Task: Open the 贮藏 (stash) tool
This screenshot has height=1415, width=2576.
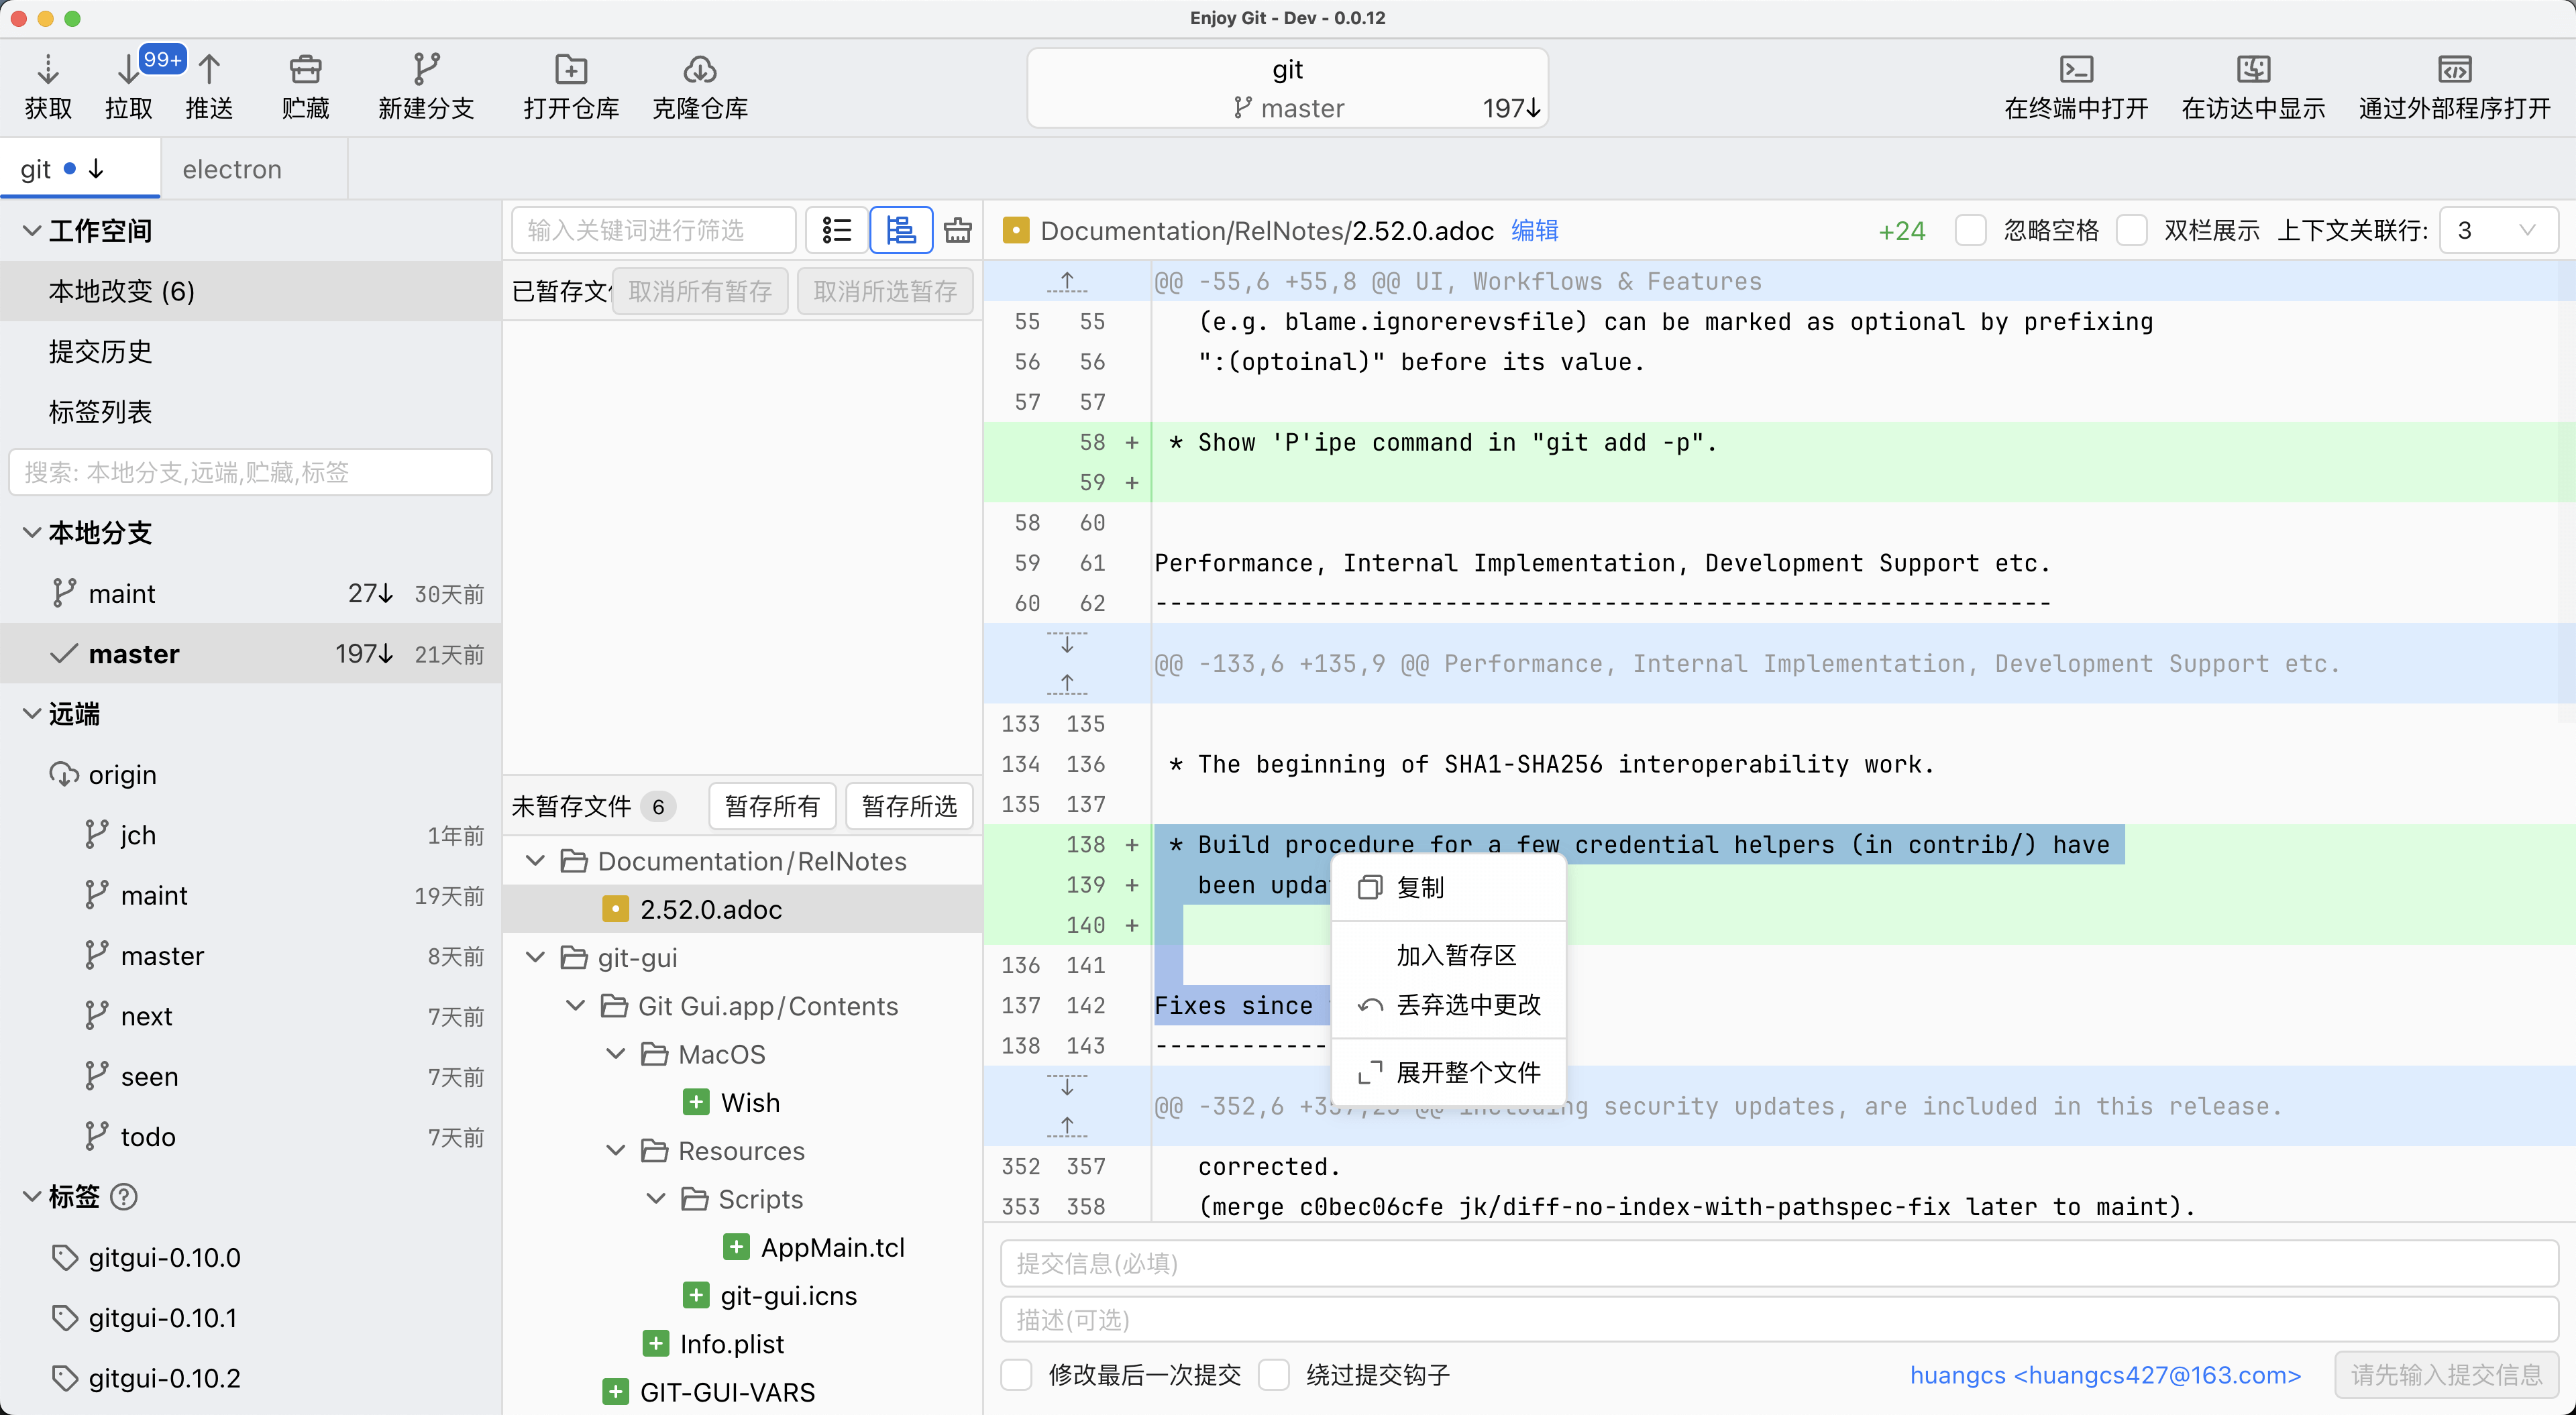Action: click(x=305, y=70)
